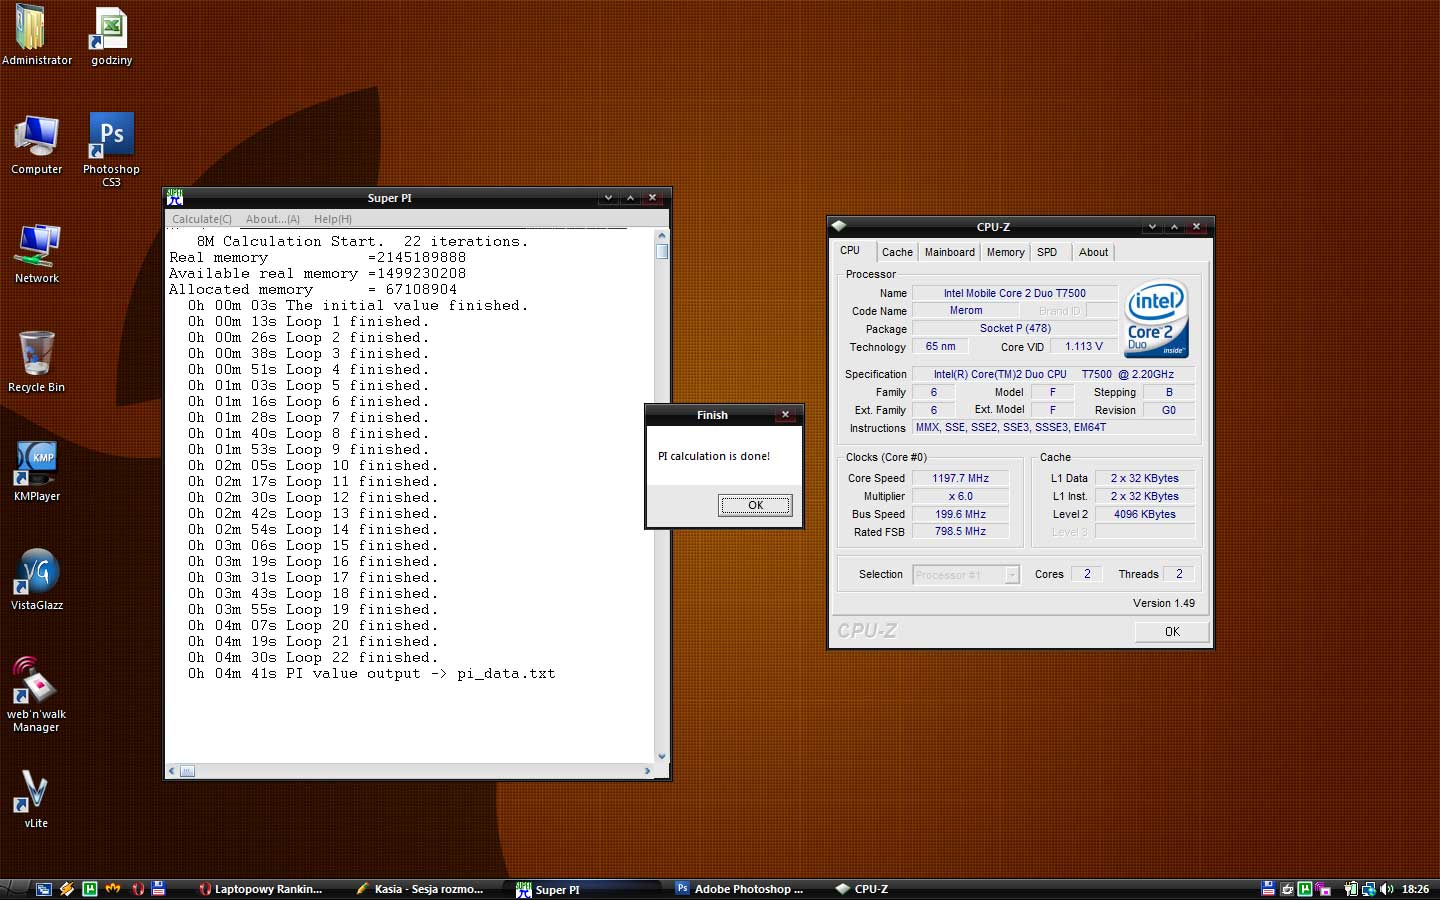Click the floppy disk quick launch icon

pos(158,889)
